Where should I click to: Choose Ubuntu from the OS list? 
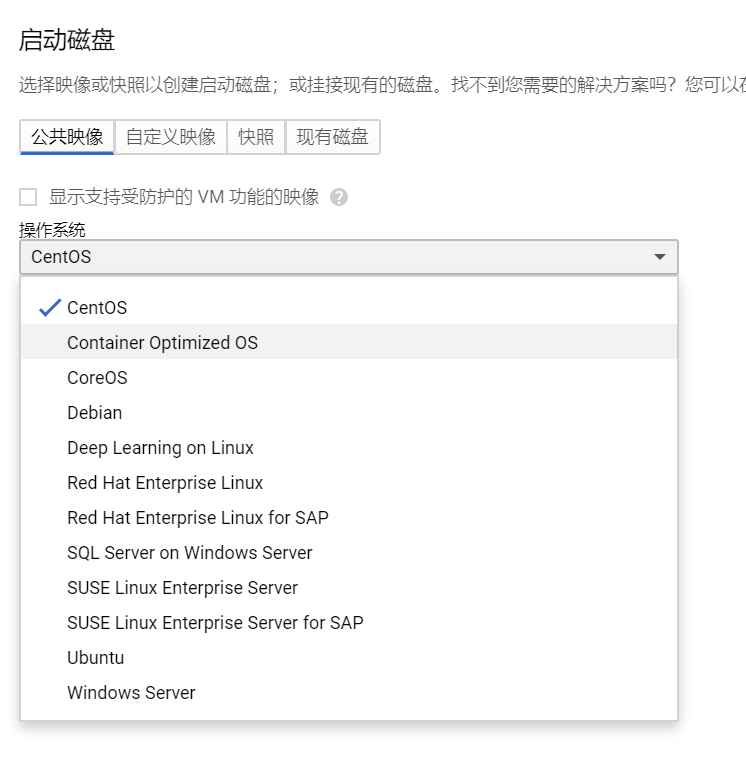95,658
